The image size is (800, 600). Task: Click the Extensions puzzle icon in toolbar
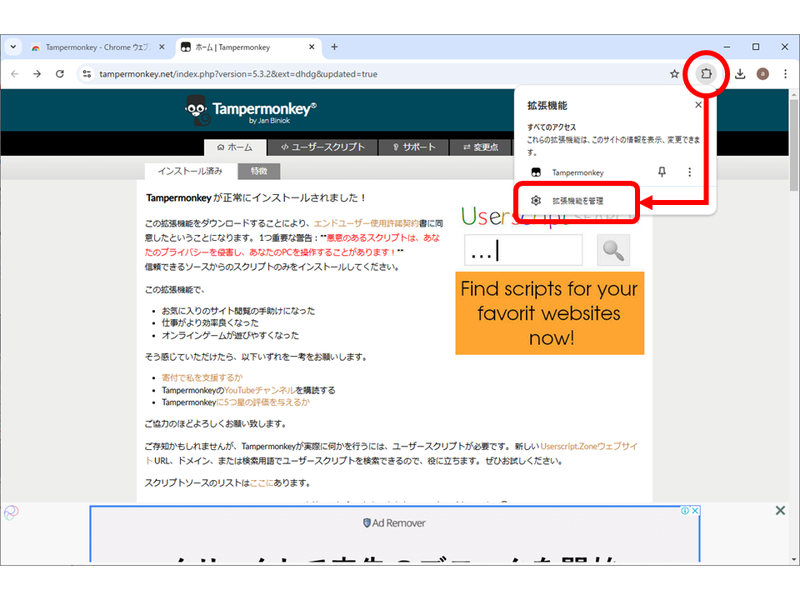706,73
